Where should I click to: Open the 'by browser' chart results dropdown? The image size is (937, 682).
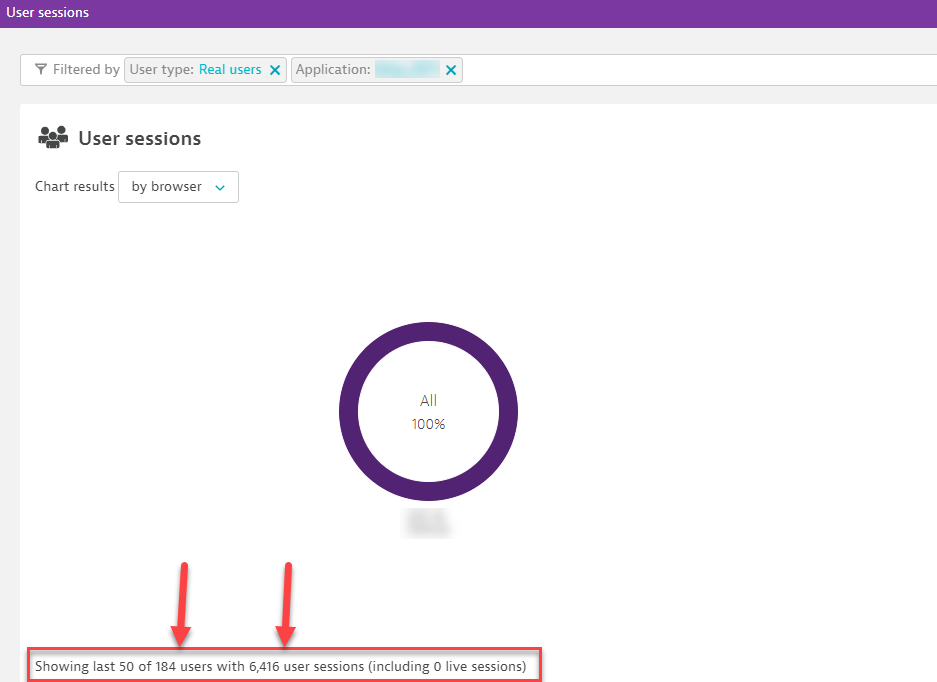178,187
